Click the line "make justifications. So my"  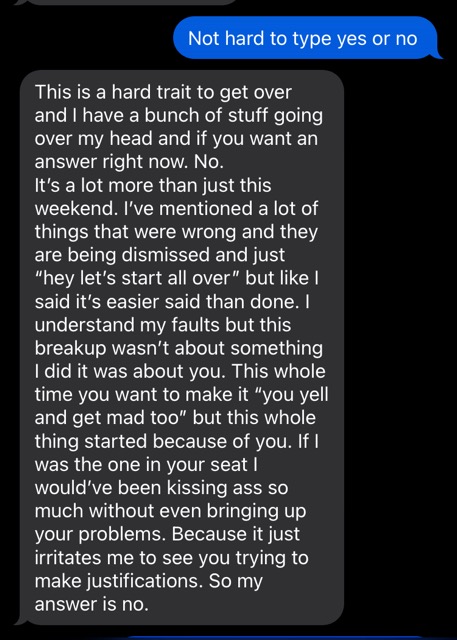click(x=149, y=581)
